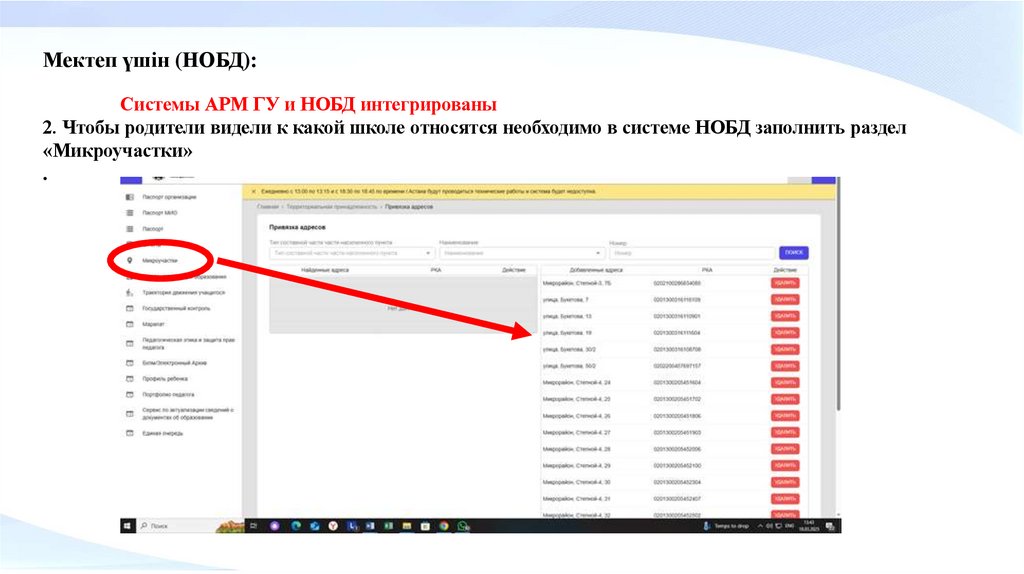
Task: Click the Микроучастки map pin icon
Action: [129, 261]
